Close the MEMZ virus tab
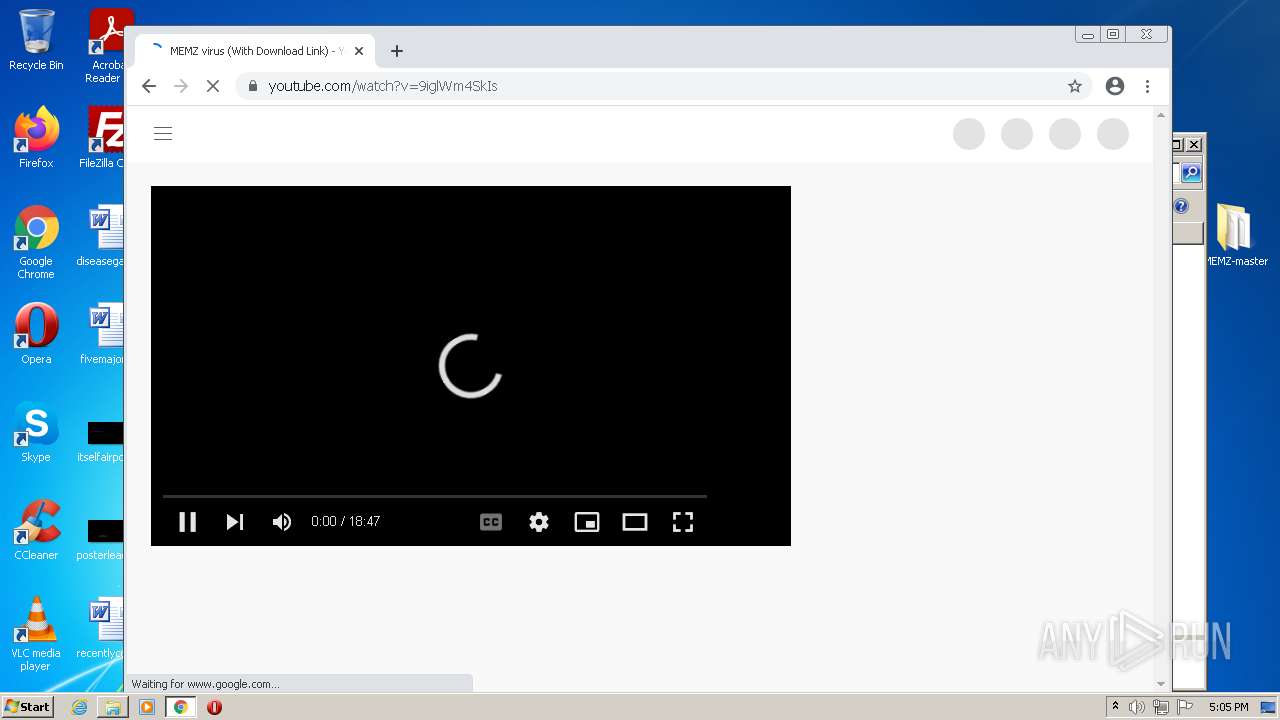Viewport: 1280px width, 720px height. [x=359, y=51]
